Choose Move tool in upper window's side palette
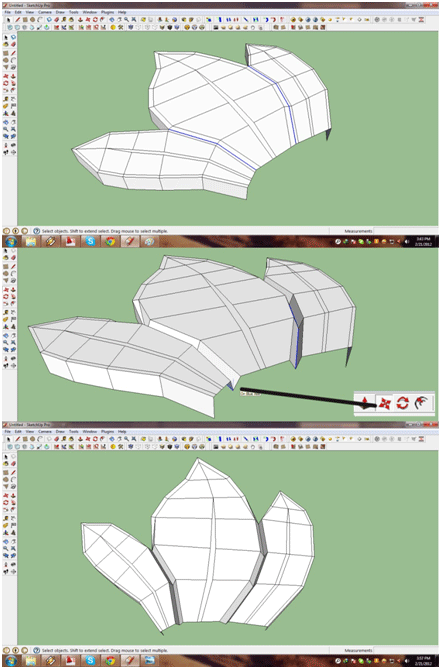 coord(6,76)
